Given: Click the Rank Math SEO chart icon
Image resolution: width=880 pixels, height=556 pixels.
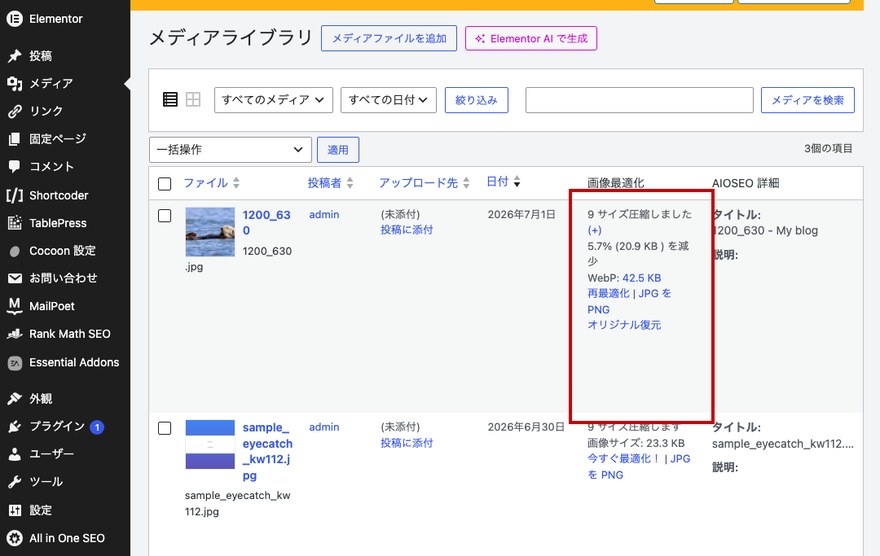Looking at the screenshot, I should tap(15, 334).
